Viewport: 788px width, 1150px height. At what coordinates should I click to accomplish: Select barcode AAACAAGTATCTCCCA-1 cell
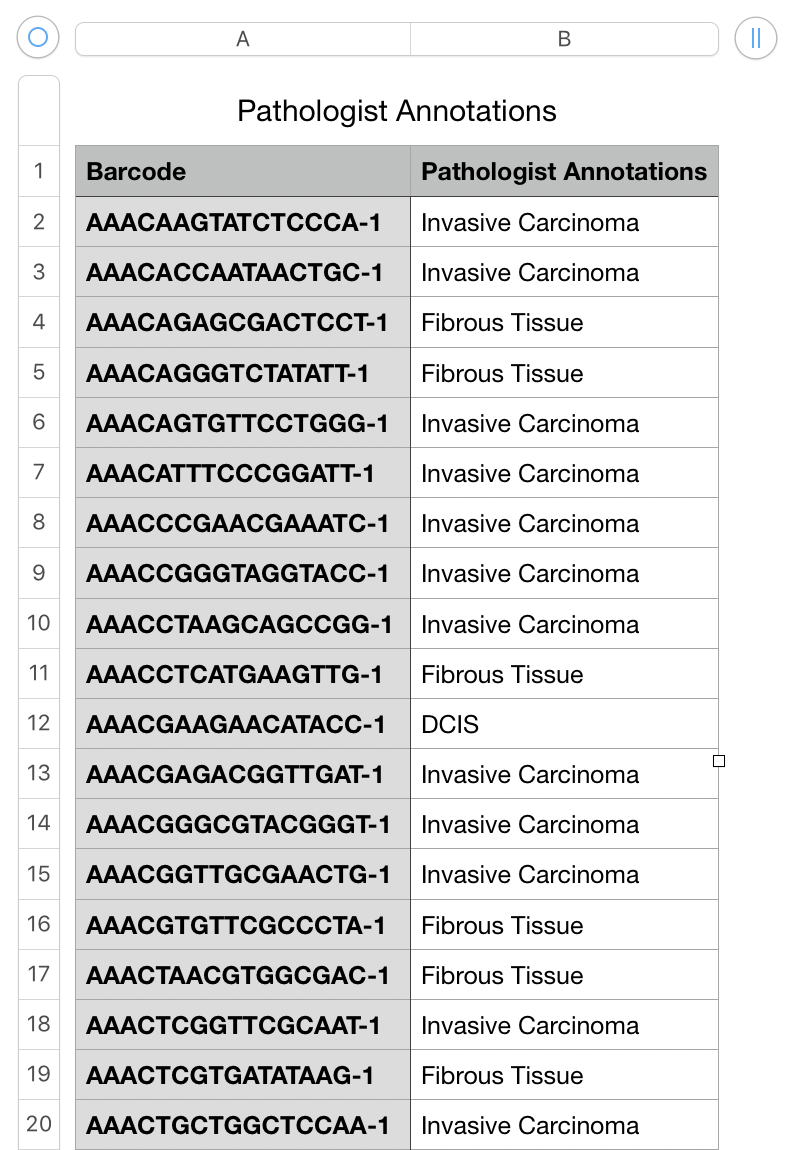pyautogui.click(x=243, y=222)
